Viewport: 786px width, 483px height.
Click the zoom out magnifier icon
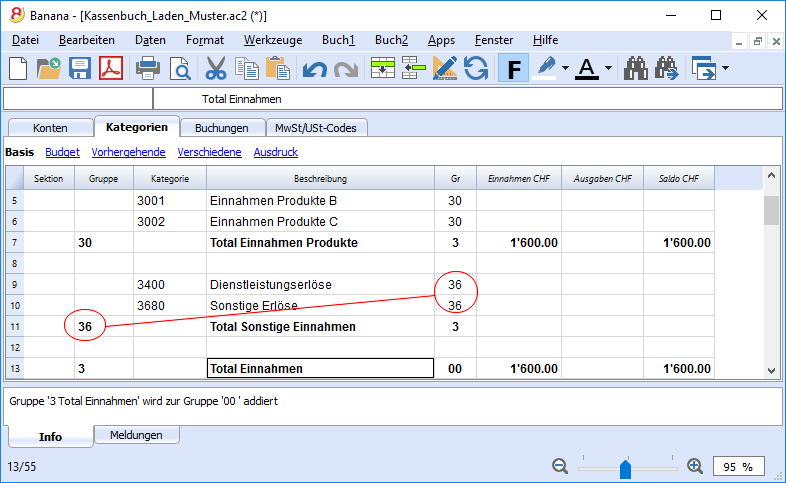[560, 466]
